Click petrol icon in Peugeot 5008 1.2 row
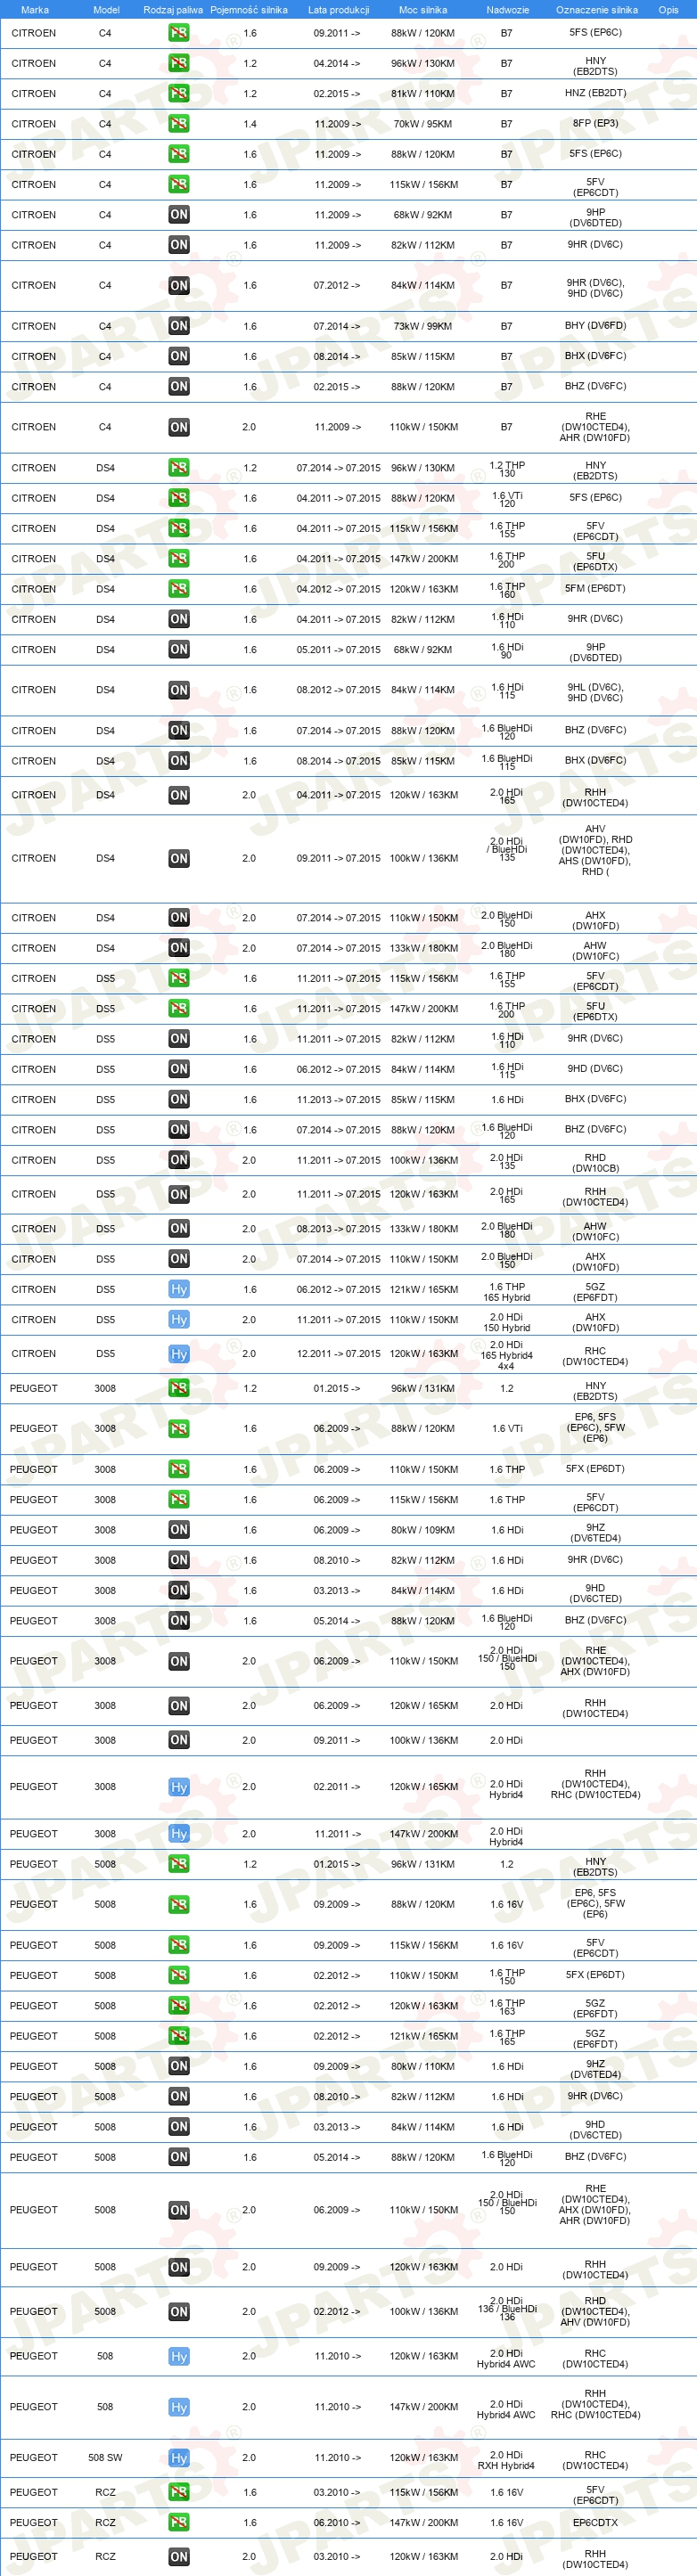The height and width of the screenshot is (2576, 697). click(179, 1864)
